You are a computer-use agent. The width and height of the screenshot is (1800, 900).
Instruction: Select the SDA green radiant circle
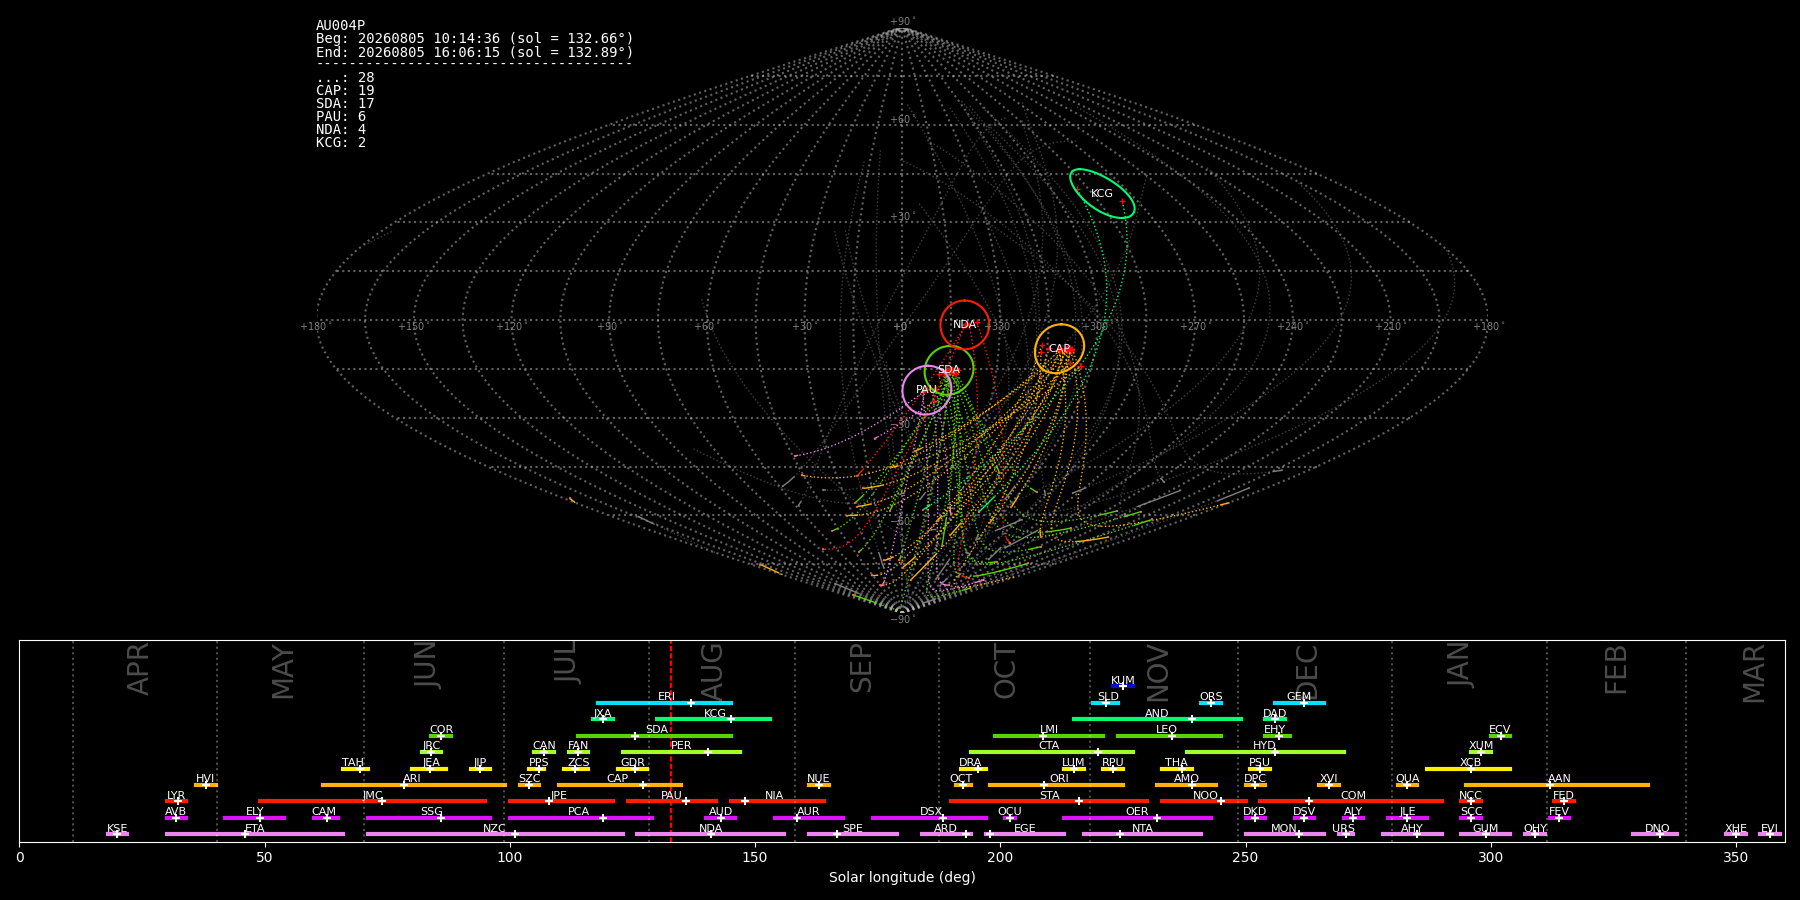coord(949,370)
